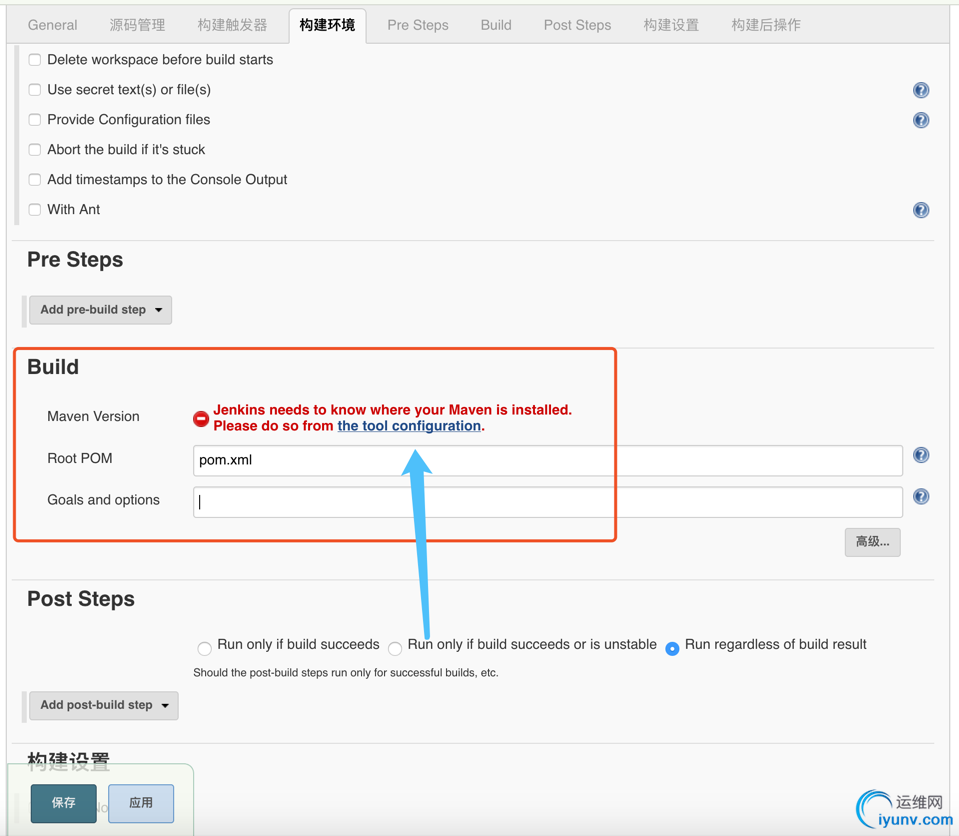
Task: Enable Abort the build if it's stuck
Action: click(35, 150)
